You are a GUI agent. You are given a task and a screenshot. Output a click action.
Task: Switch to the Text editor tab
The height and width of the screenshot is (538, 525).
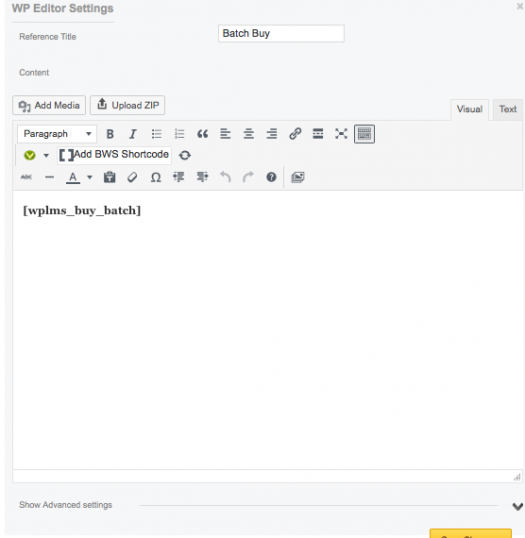click(508, 109)
